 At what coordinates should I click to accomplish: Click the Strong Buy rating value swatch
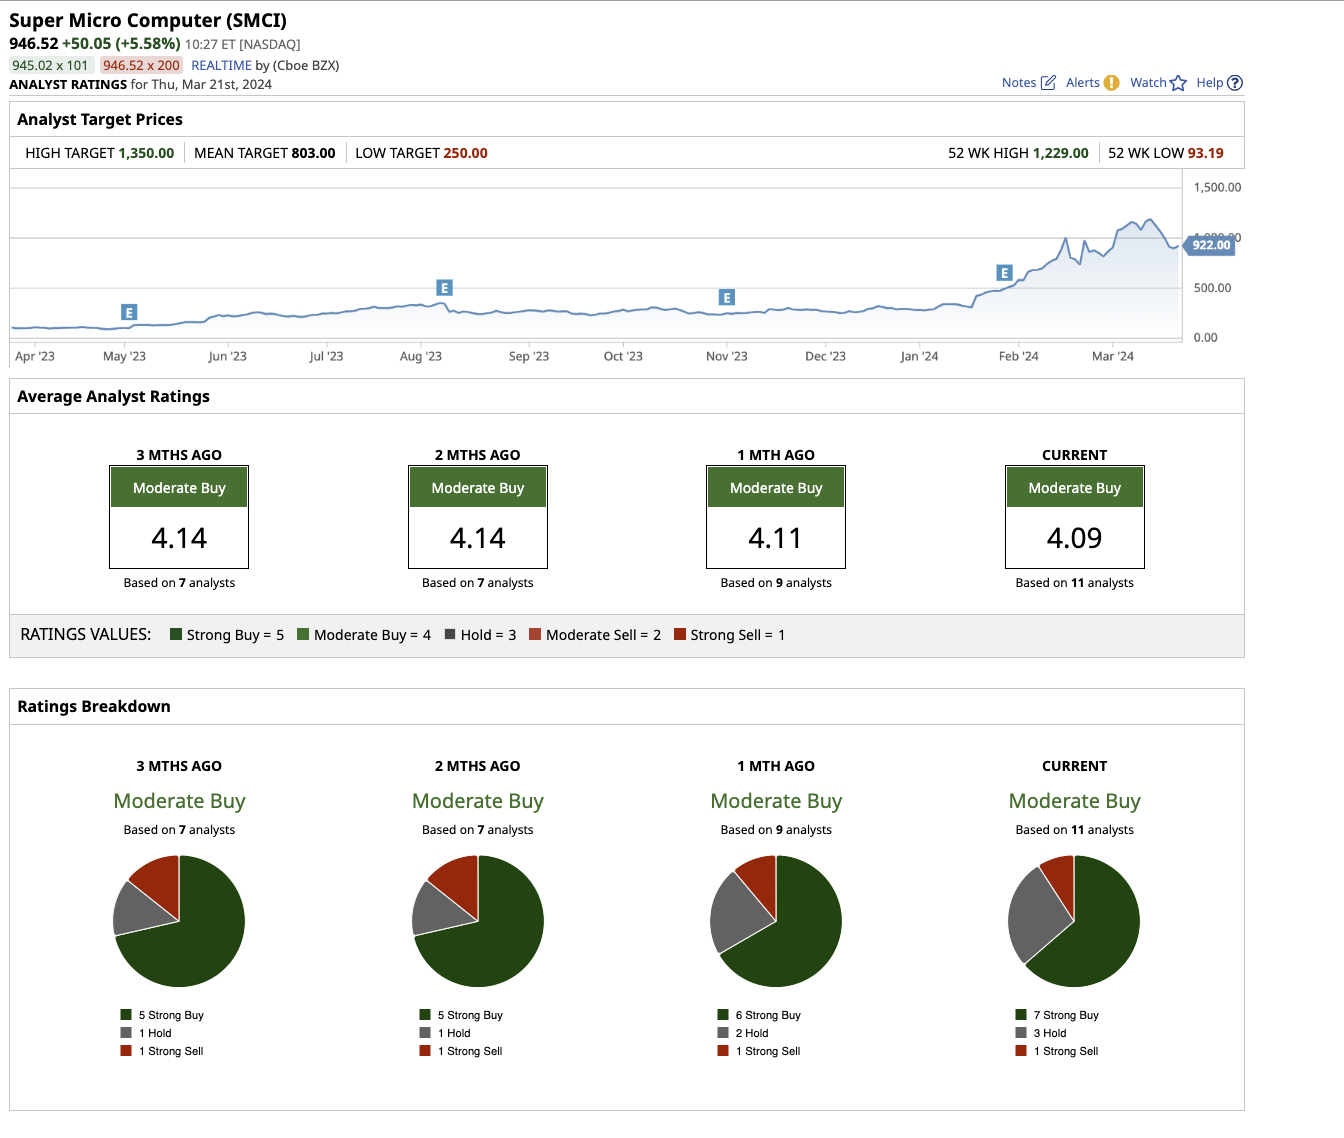[176, 635]
